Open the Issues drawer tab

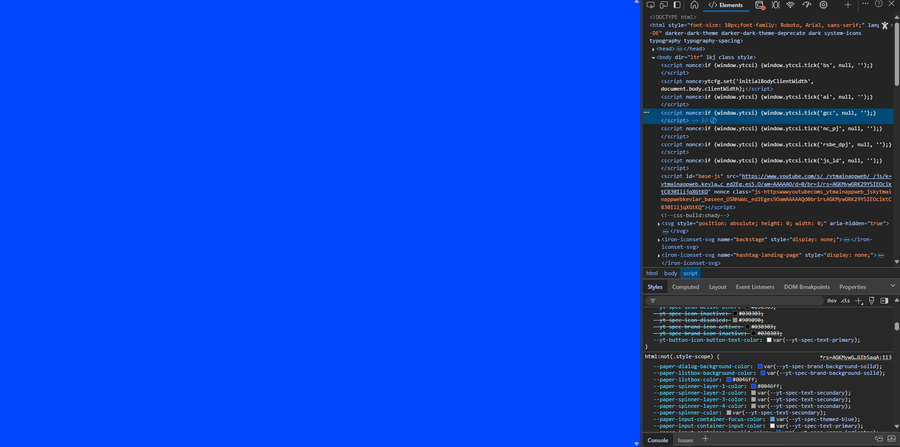[x=685, y=441]
